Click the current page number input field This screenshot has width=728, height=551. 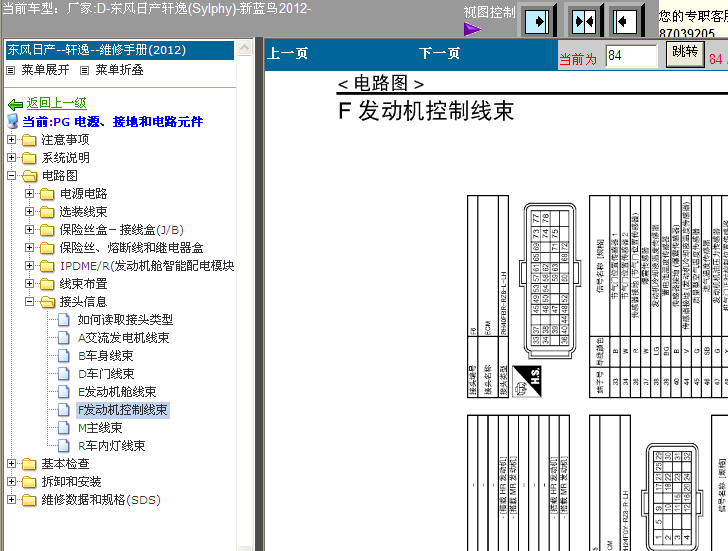[x=631, y=56]
